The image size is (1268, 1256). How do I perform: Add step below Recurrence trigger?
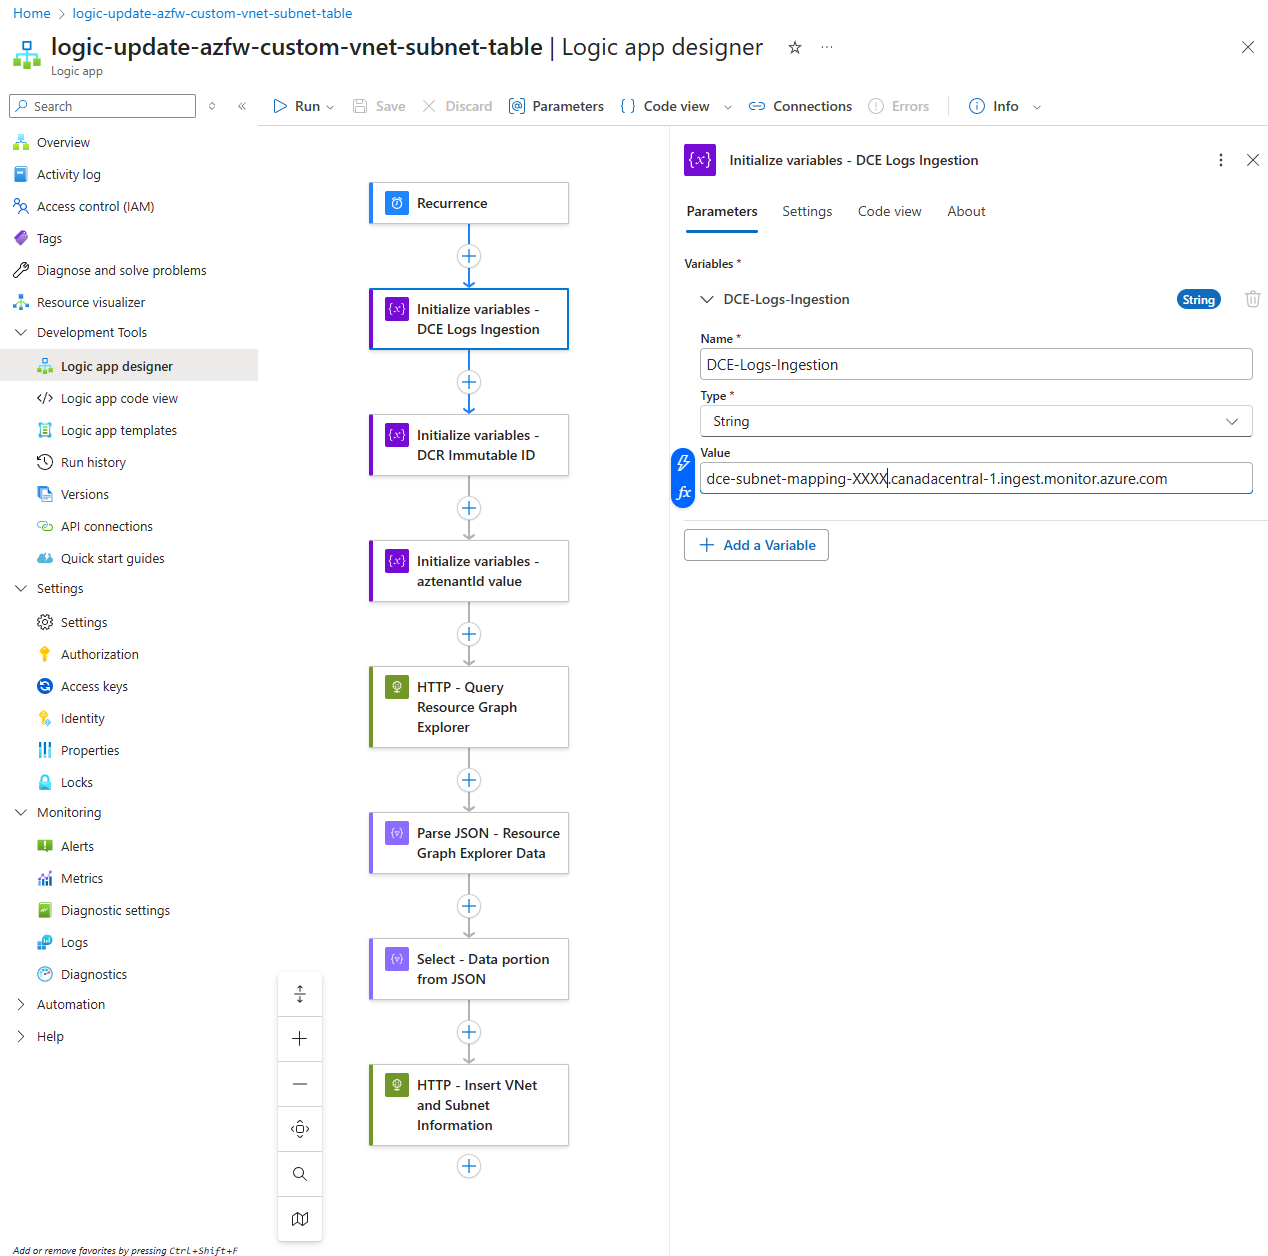[469, 256]
